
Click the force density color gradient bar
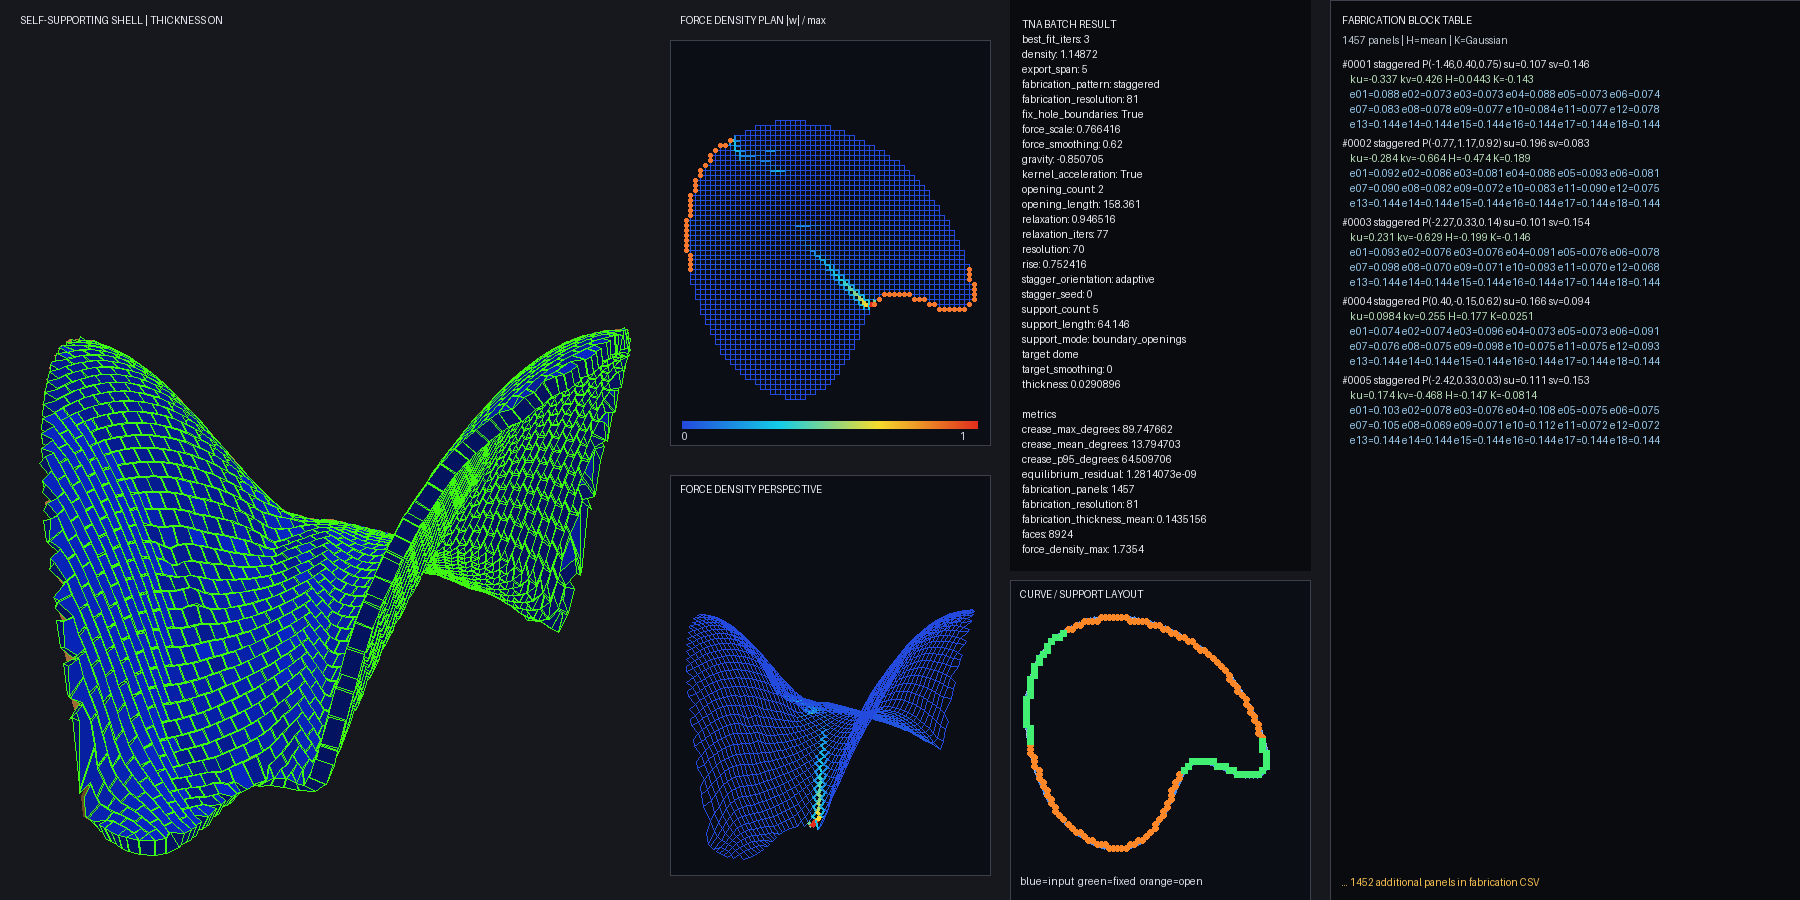[830, 425]
